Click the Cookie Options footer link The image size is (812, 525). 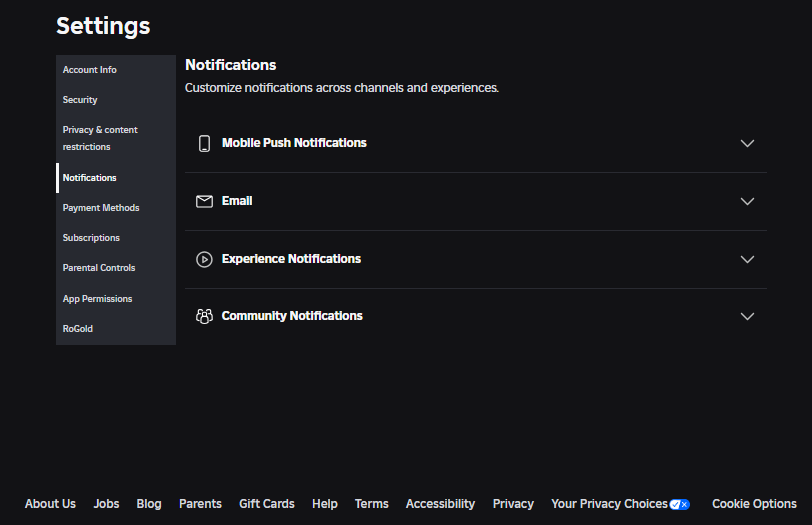pos(754,504)
